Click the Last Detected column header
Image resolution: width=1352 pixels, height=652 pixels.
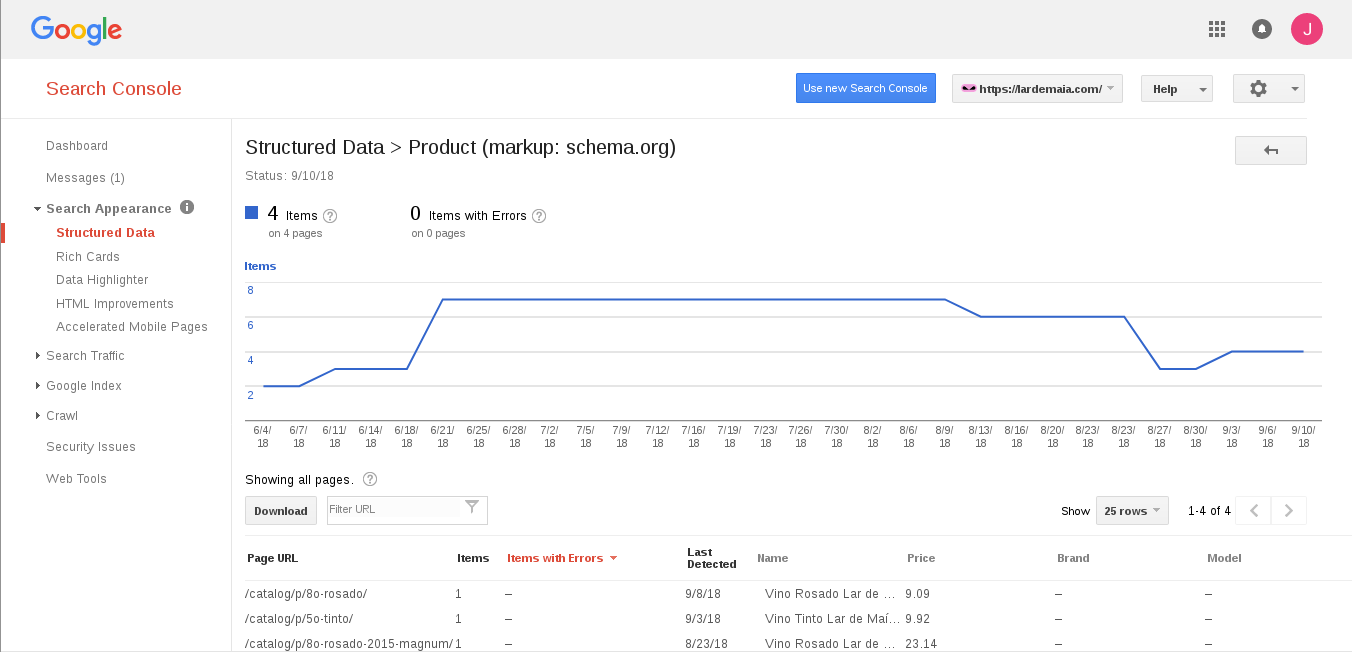tap(712, 558)
